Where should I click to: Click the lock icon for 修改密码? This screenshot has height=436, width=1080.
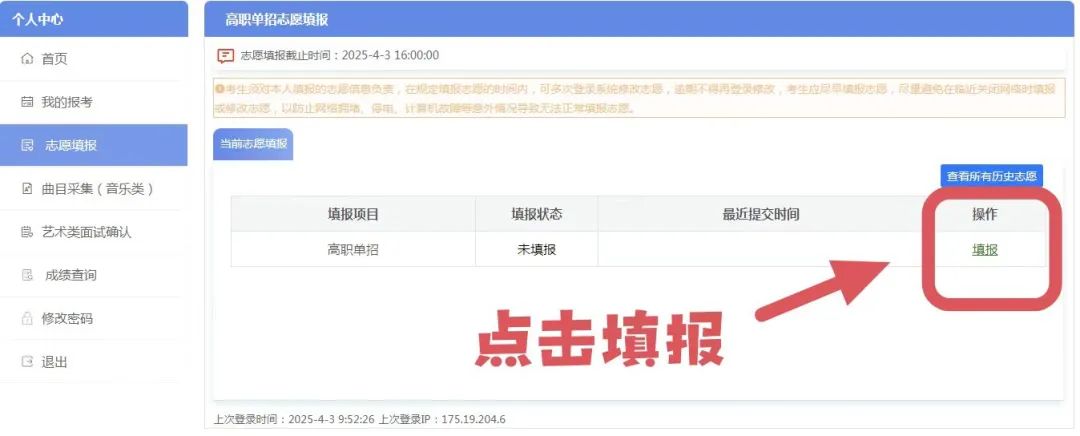pos(27,318)
